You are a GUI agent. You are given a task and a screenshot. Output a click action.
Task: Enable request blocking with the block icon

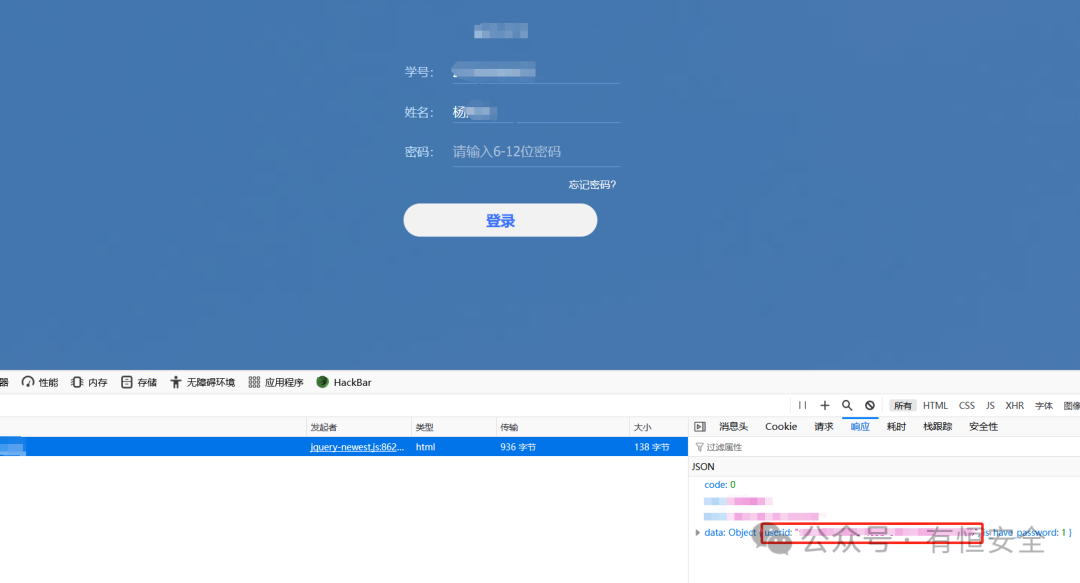click(x=868, y=405)
